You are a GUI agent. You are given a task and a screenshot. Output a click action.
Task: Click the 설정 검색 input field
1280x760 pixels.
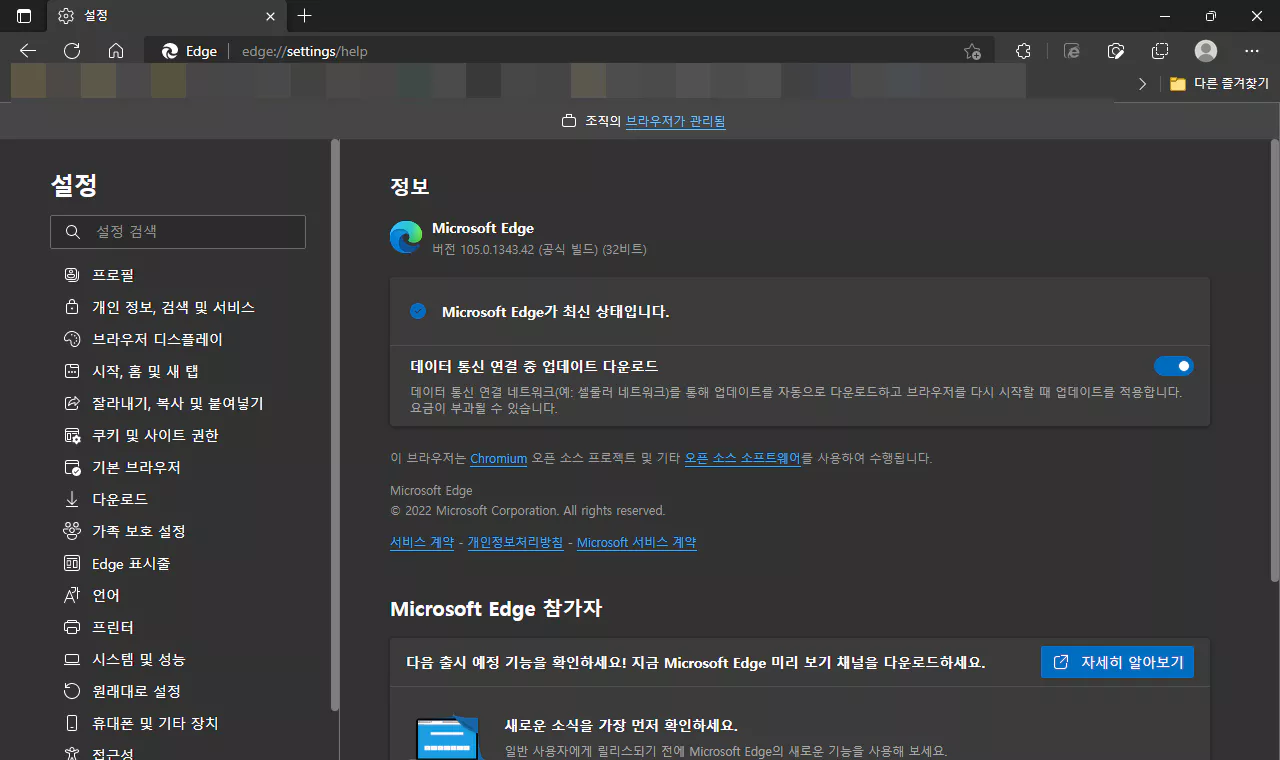pyautogui.click(x=178, y=231)
